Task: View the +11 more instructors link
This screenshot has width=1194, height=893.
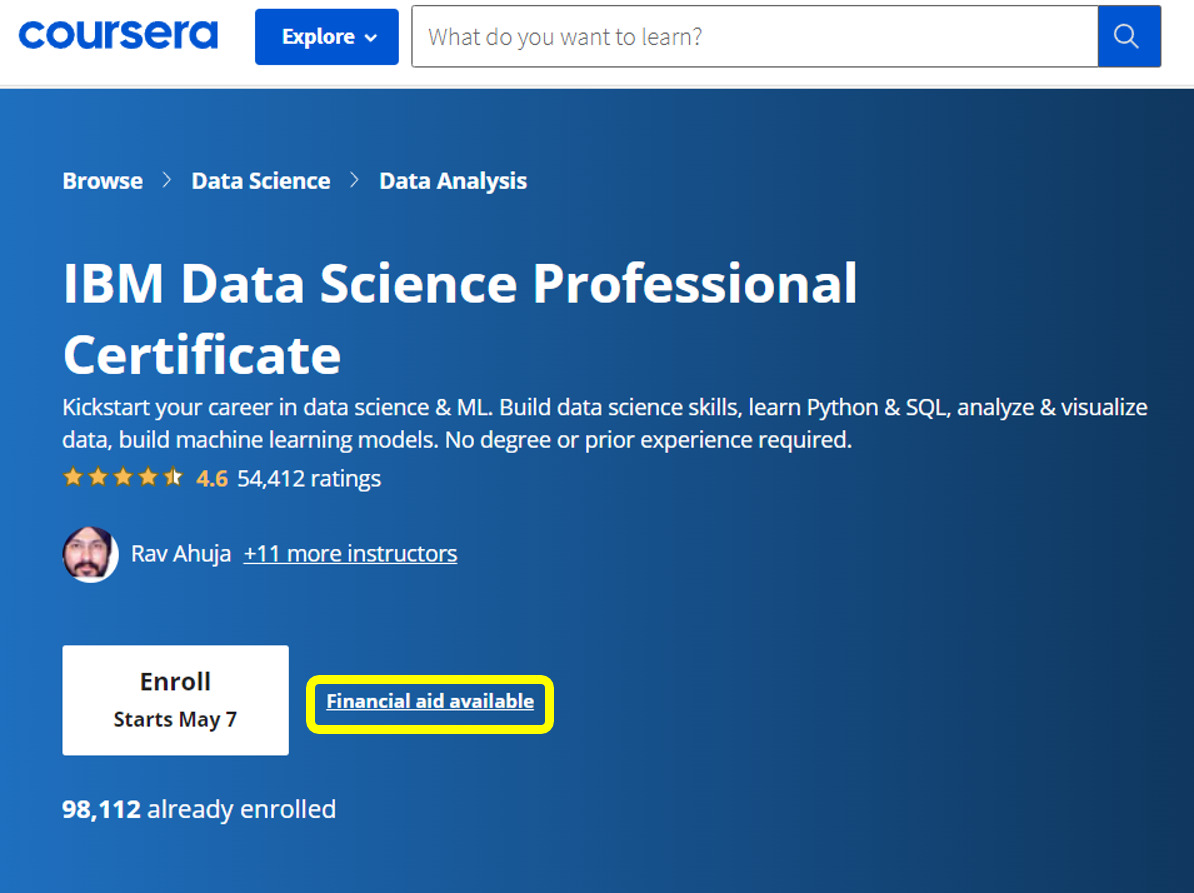Action: [350, 554]
